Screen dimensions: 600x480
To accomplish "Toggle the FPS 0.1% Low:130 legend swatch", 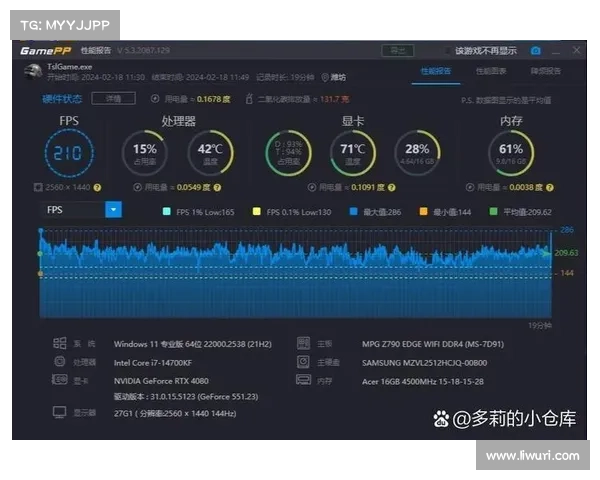I will (256, 211).
